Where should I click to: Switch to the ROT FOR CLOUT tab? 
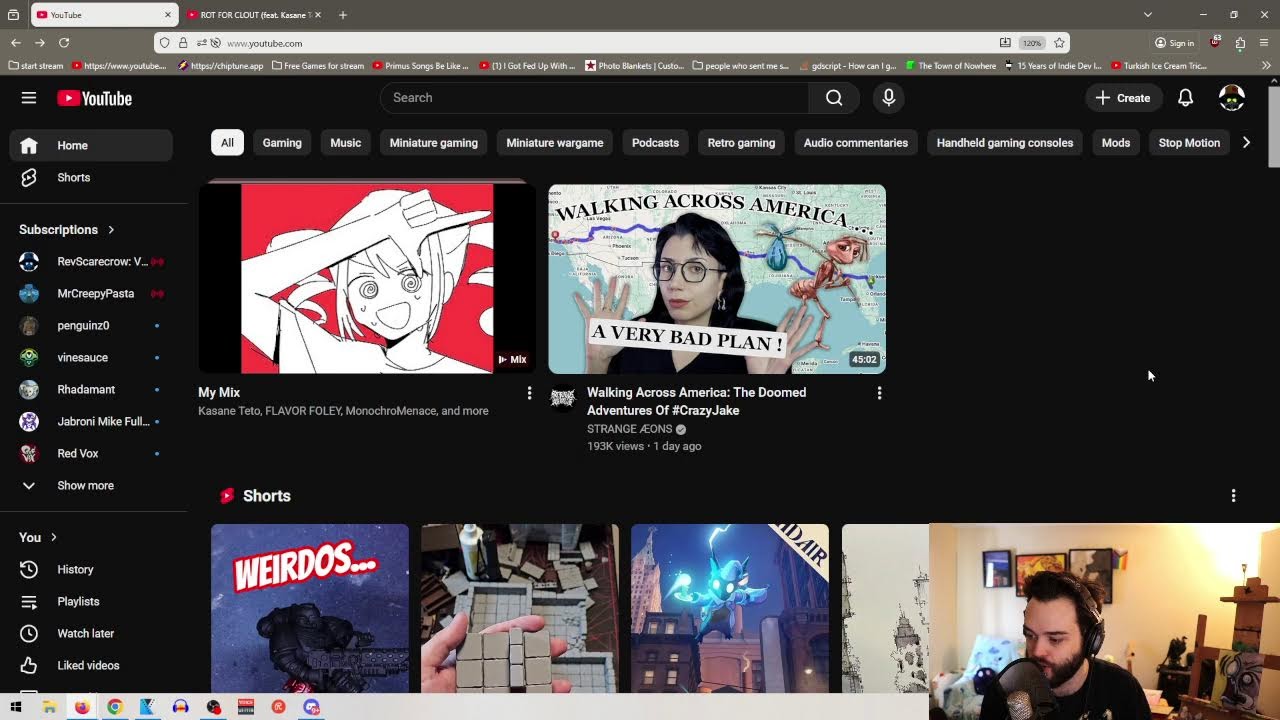tap(254, 15)
